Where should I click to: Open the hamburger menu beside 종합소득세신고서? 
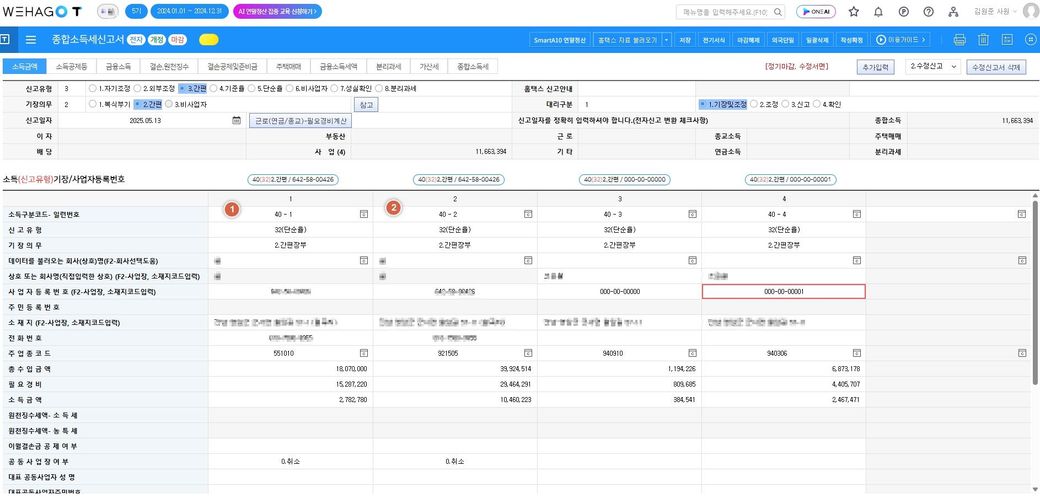[31, 40]
